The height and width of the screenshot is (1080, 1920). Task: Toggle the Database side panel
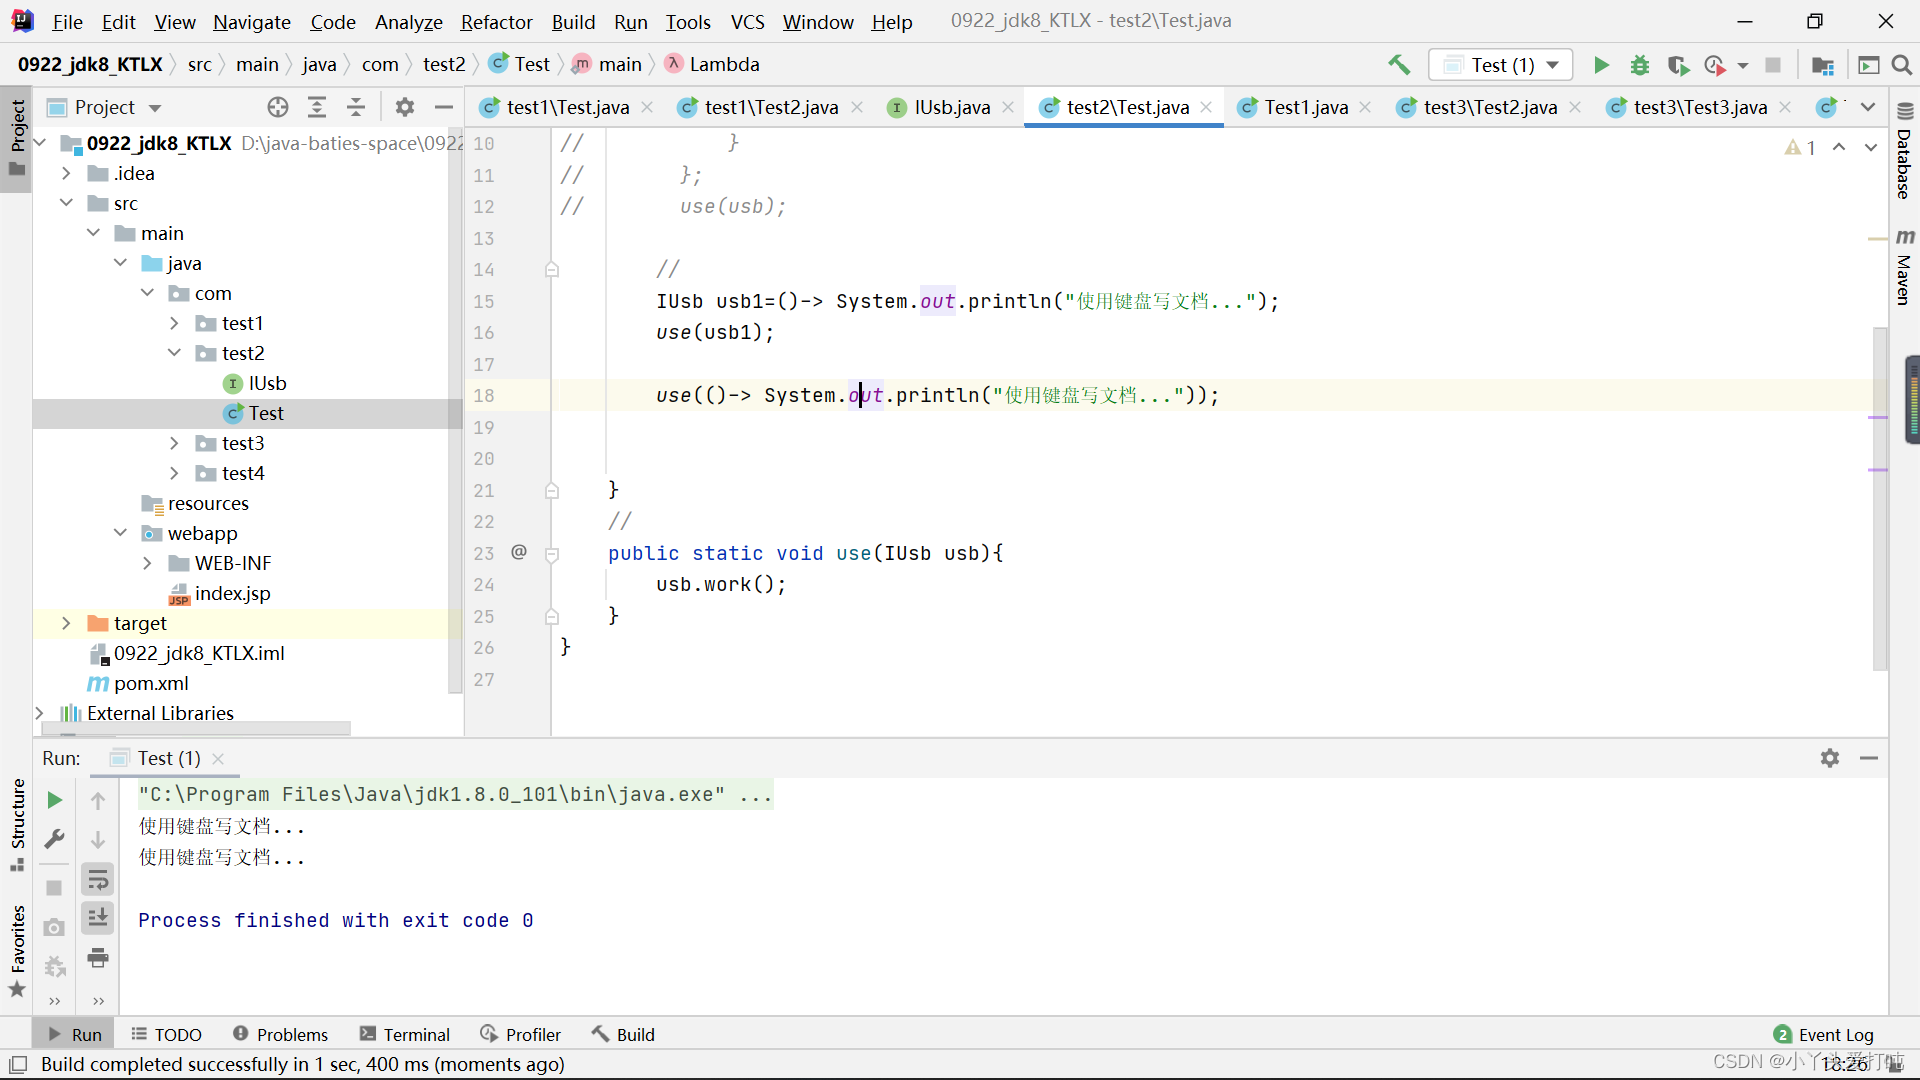pos(1904,152)
